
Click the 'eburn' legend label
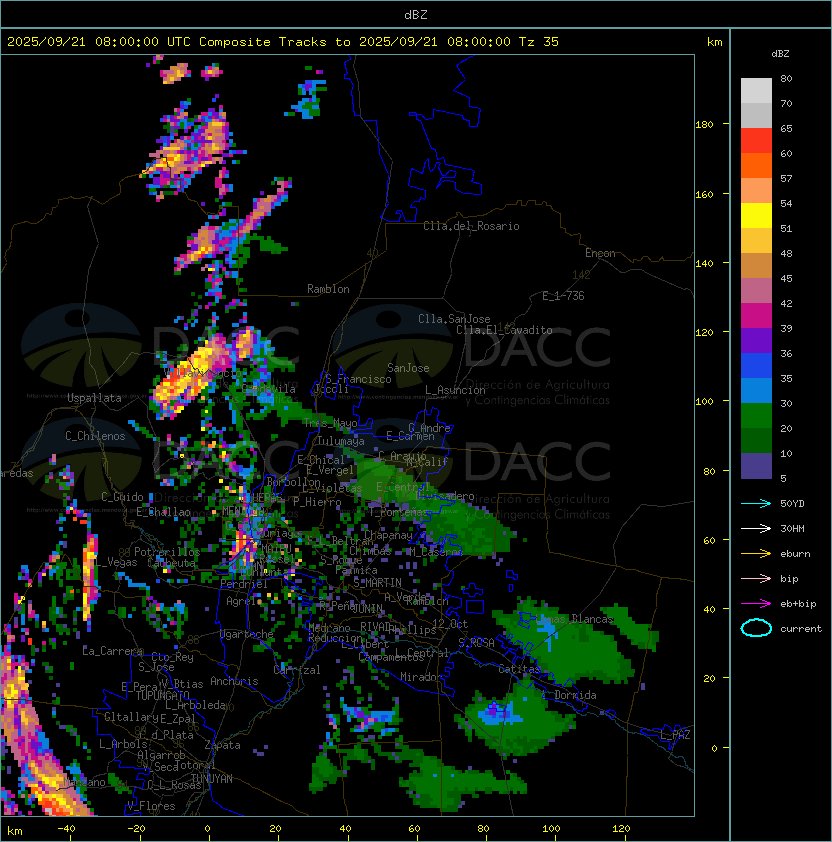click(x=795, y=554)
